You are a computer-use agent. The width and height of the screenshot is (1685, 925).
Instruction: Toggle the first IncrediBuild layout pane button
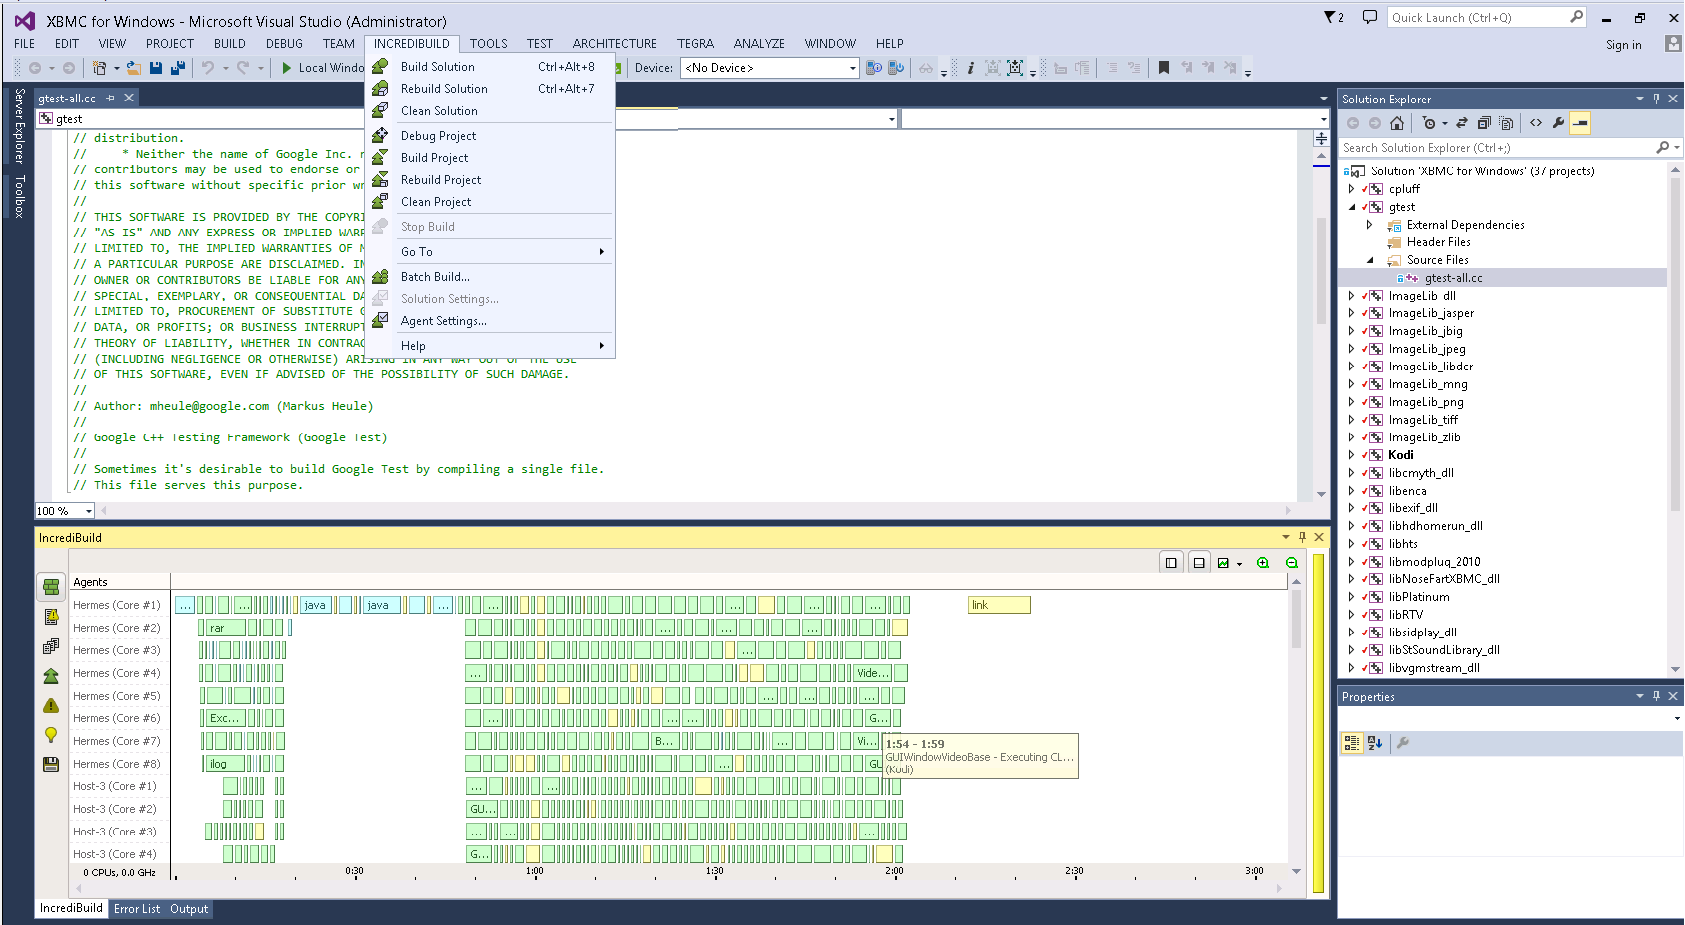(1171, 563)
